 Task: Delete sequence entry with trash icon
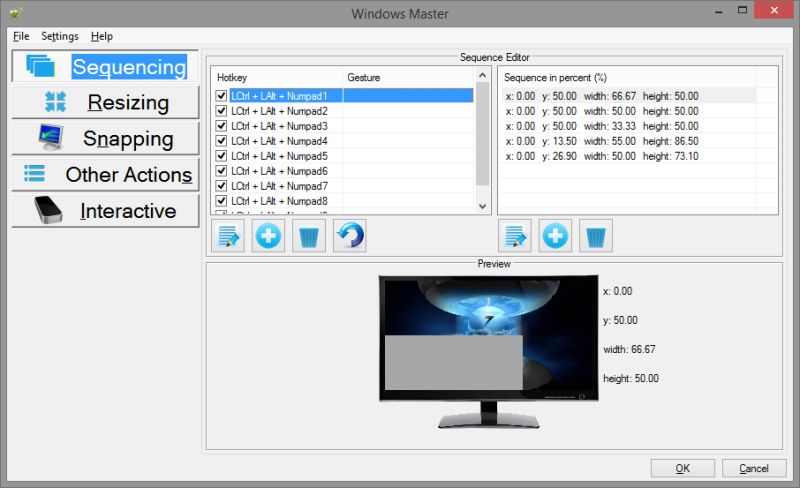pyautogui.click(x=596, y=236)
